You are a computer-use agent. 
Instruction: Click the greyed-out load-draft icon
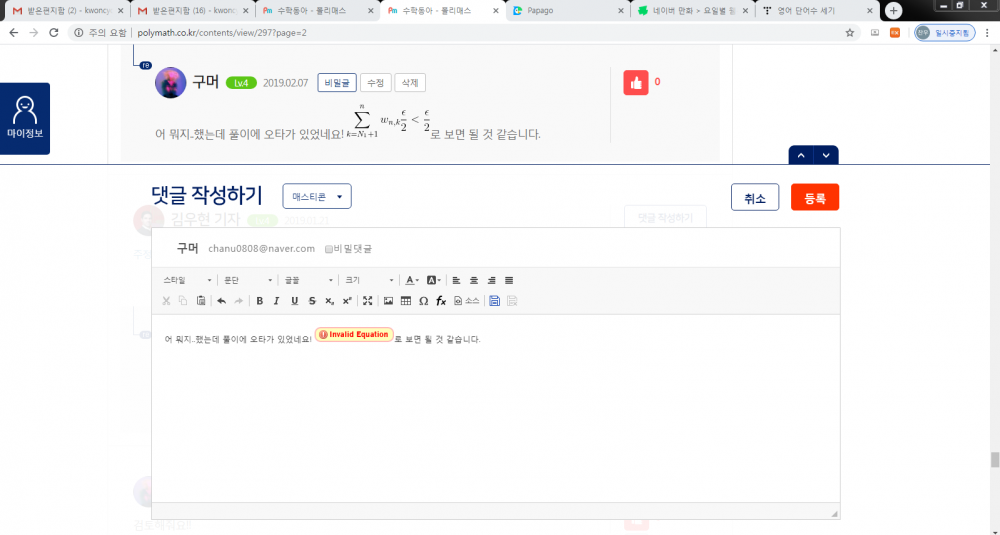tap(511, 301)
